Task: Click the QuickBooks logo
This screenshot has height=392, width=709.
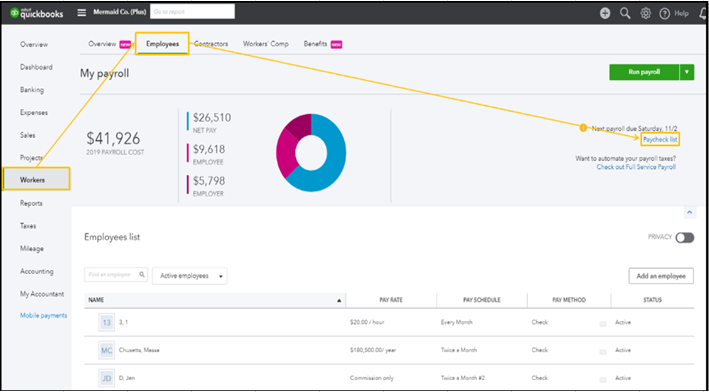Action: (36, 13)
